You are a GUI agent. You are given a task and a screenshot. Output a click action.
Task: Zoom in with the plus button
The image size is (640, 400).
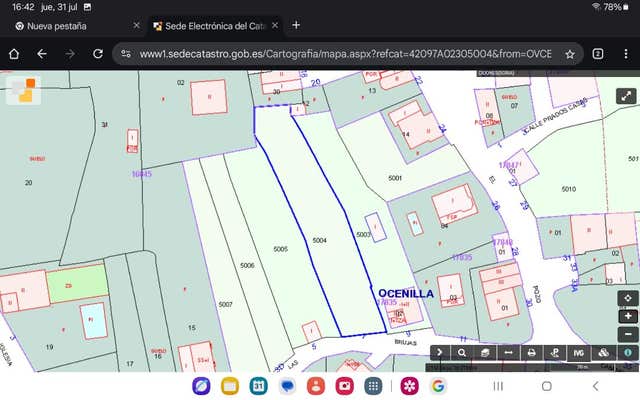click(x=627, y=316)
